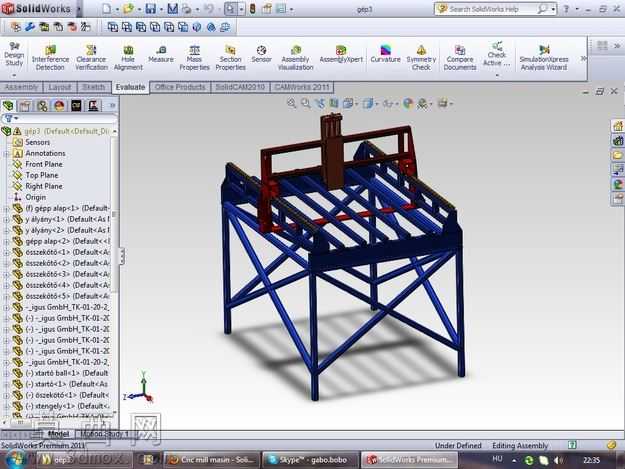Open the CAMWorks 2011 tab

click(302, 87)
